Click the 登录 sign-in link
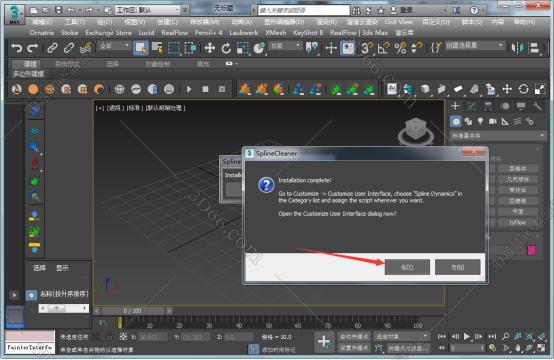 [x=406, y=10]
